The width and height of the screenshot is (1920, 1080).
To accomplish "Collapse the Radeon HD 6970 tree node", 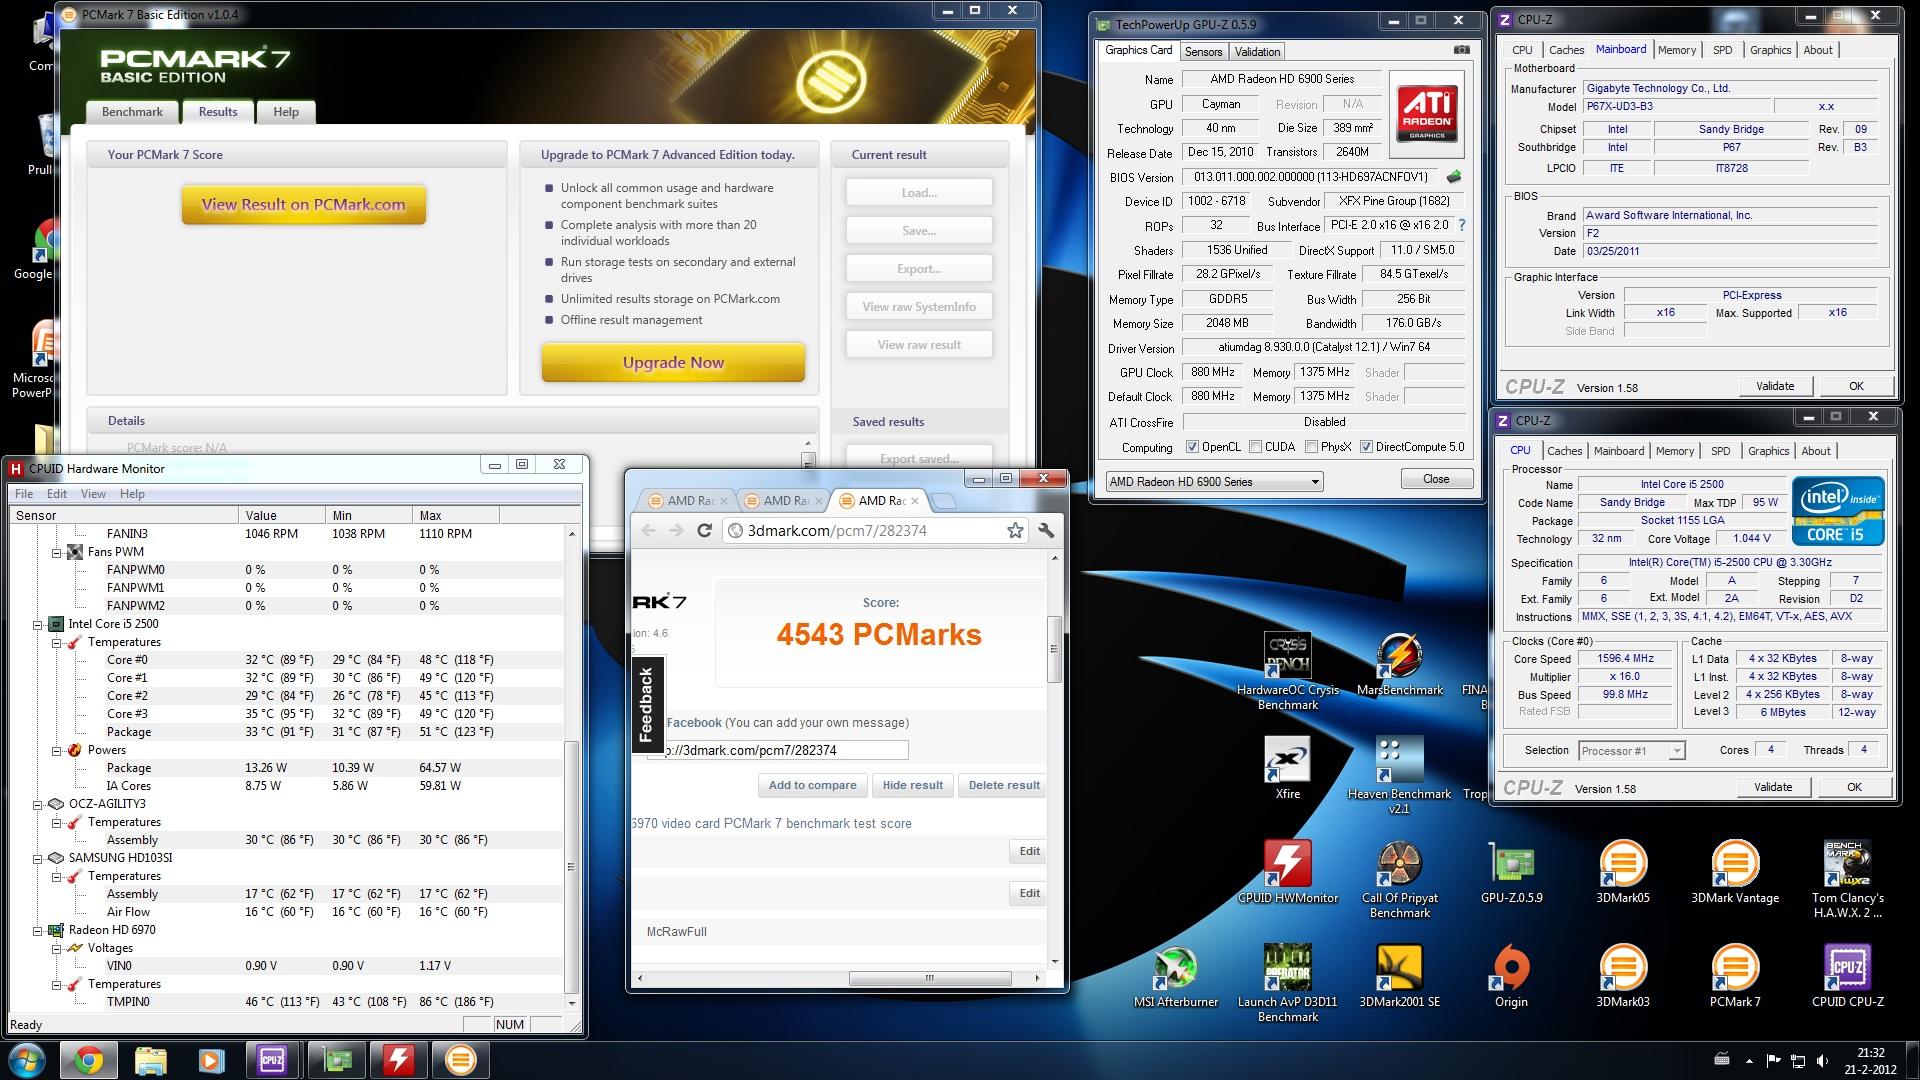I will coord(38,930).
